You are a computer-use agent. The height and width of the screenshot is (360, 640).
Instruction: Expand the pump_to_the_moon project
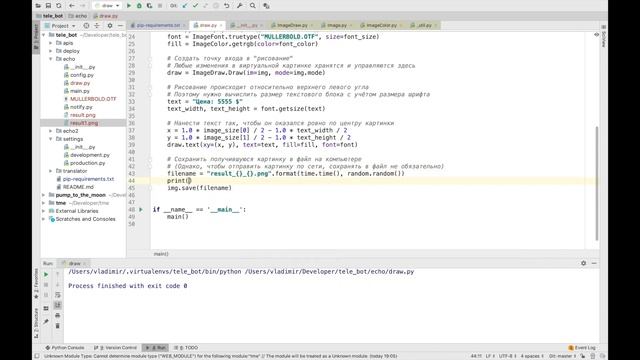click(44, 195)
